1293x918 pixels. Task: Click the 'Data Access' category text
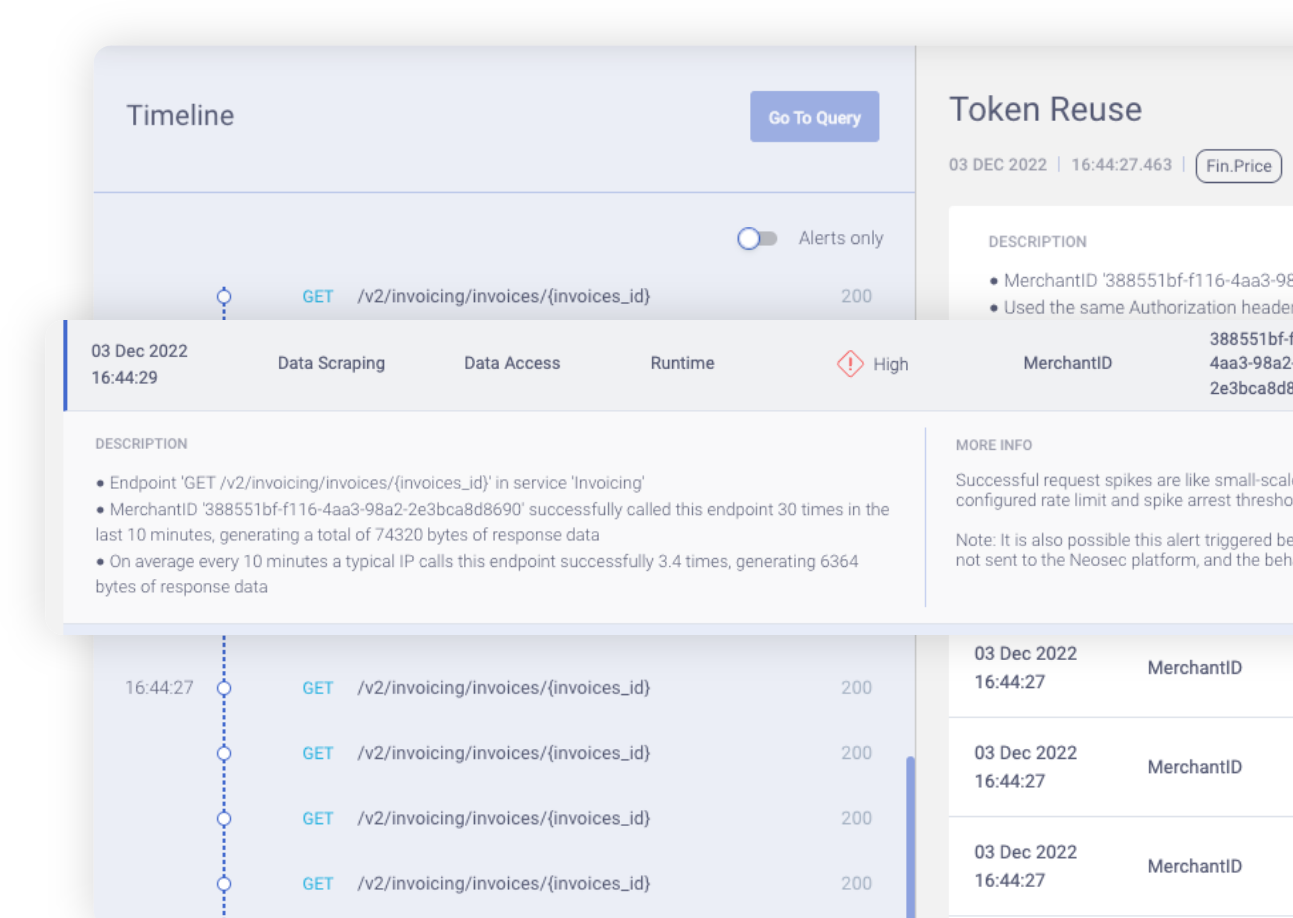pos(512,363)
